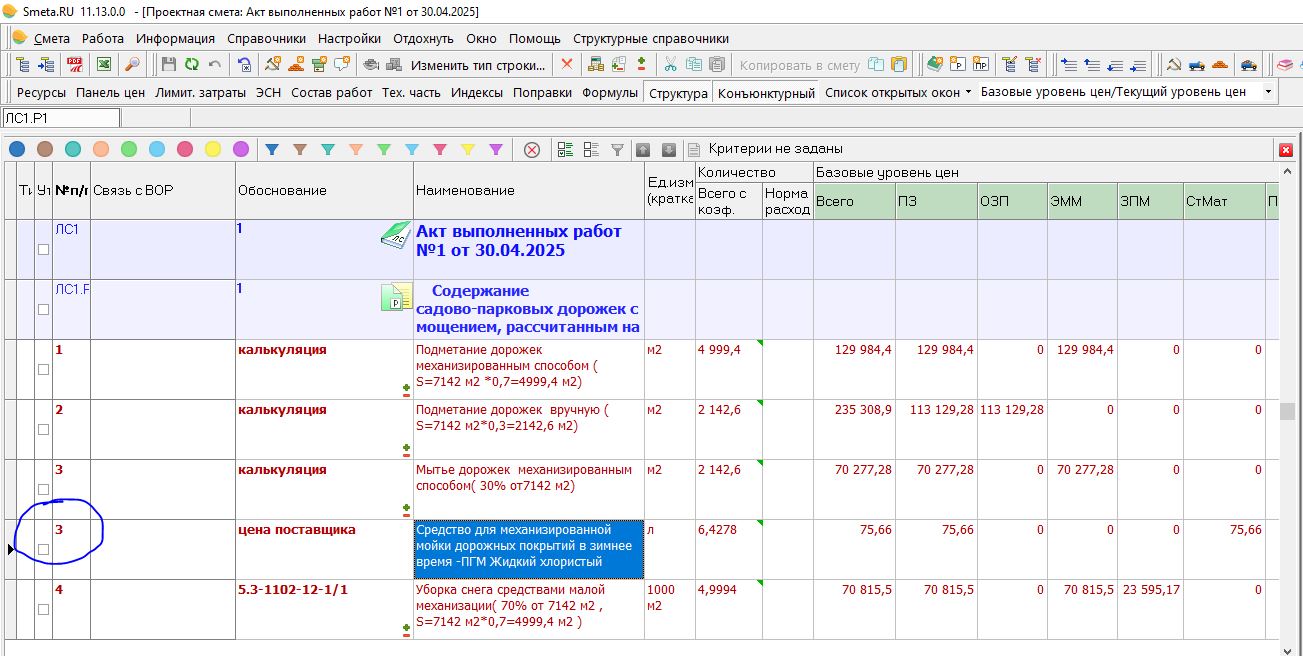
Task: Open the Базовые уровень цен dropdown arrow
Action: tap(1268, 92)
